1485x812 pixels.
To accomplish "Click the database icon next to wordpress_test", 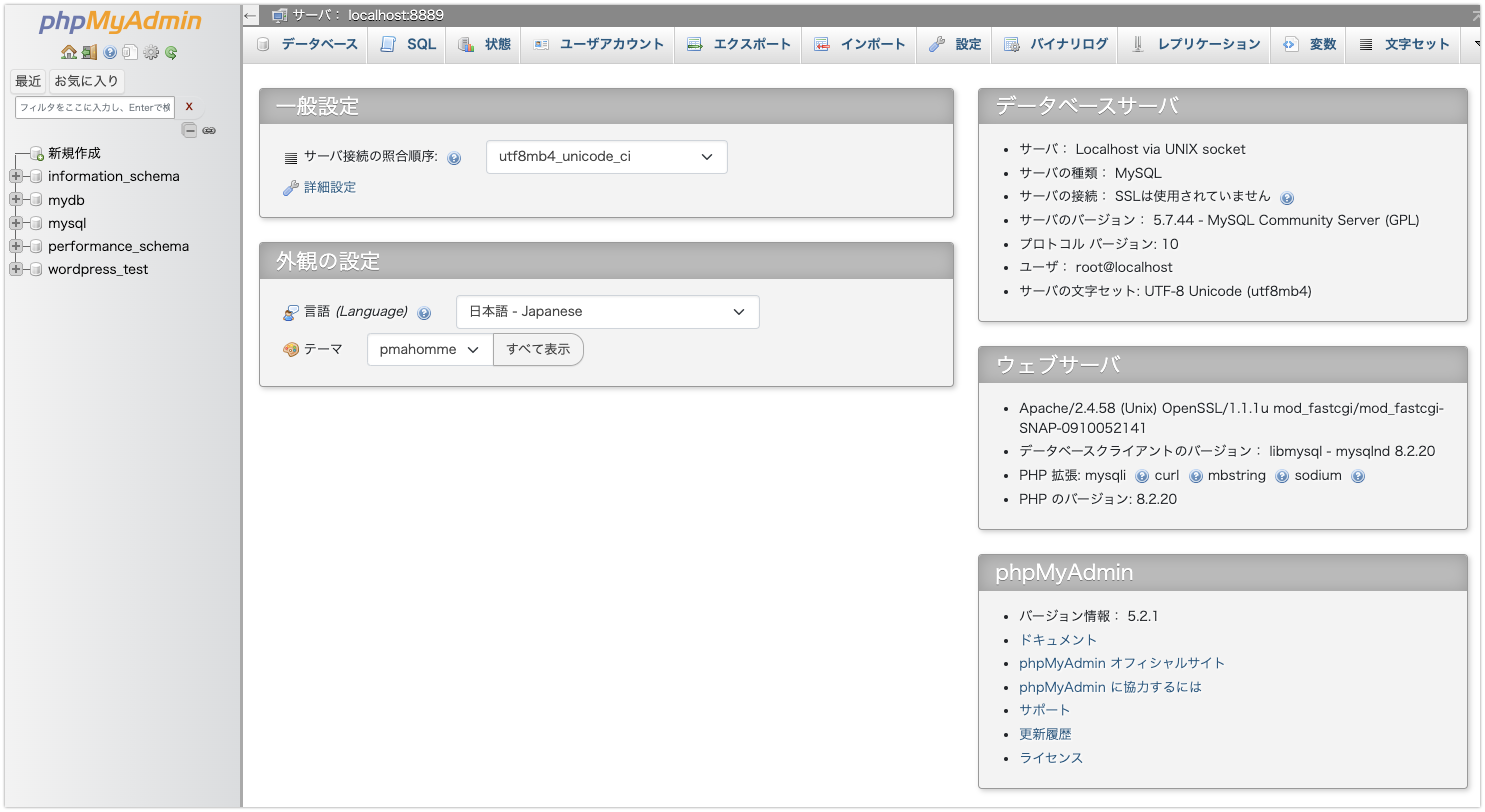I will pyautogui.click(x=37, y=269).
